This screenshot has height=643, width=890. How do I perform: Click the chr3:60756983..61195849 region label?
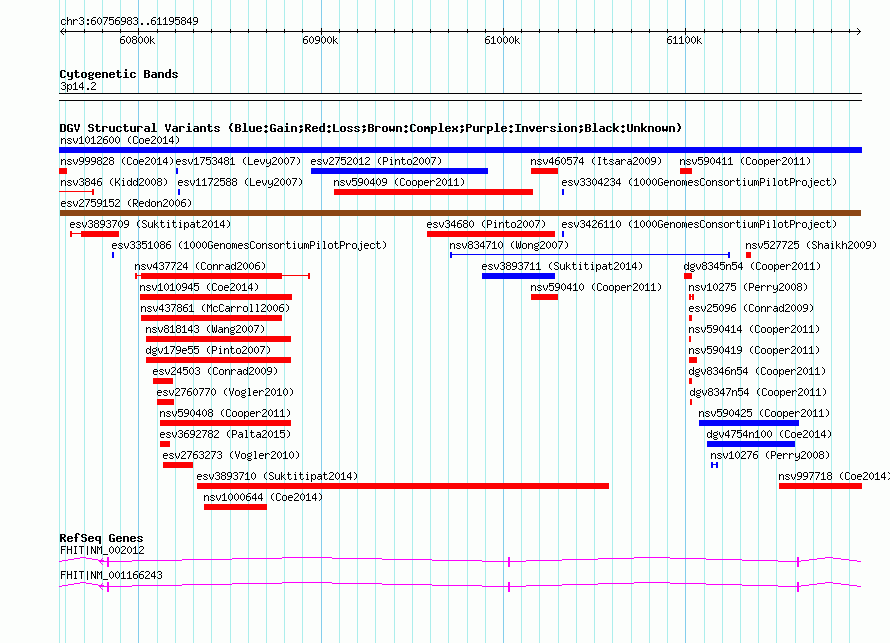(x=129, y=22)
